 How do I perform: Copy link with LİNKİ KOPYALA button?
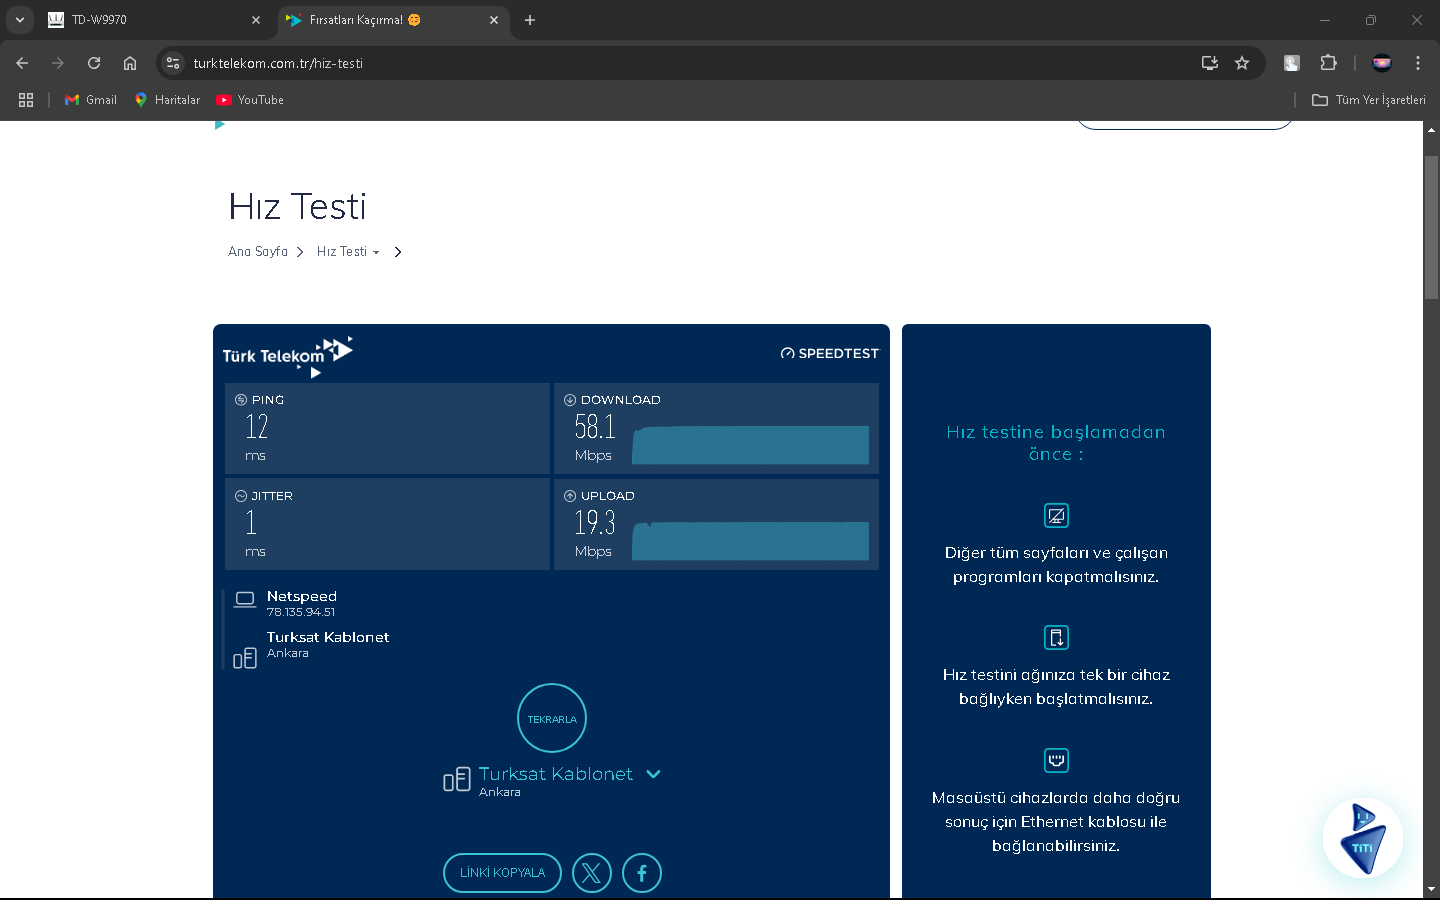point(502,873)
